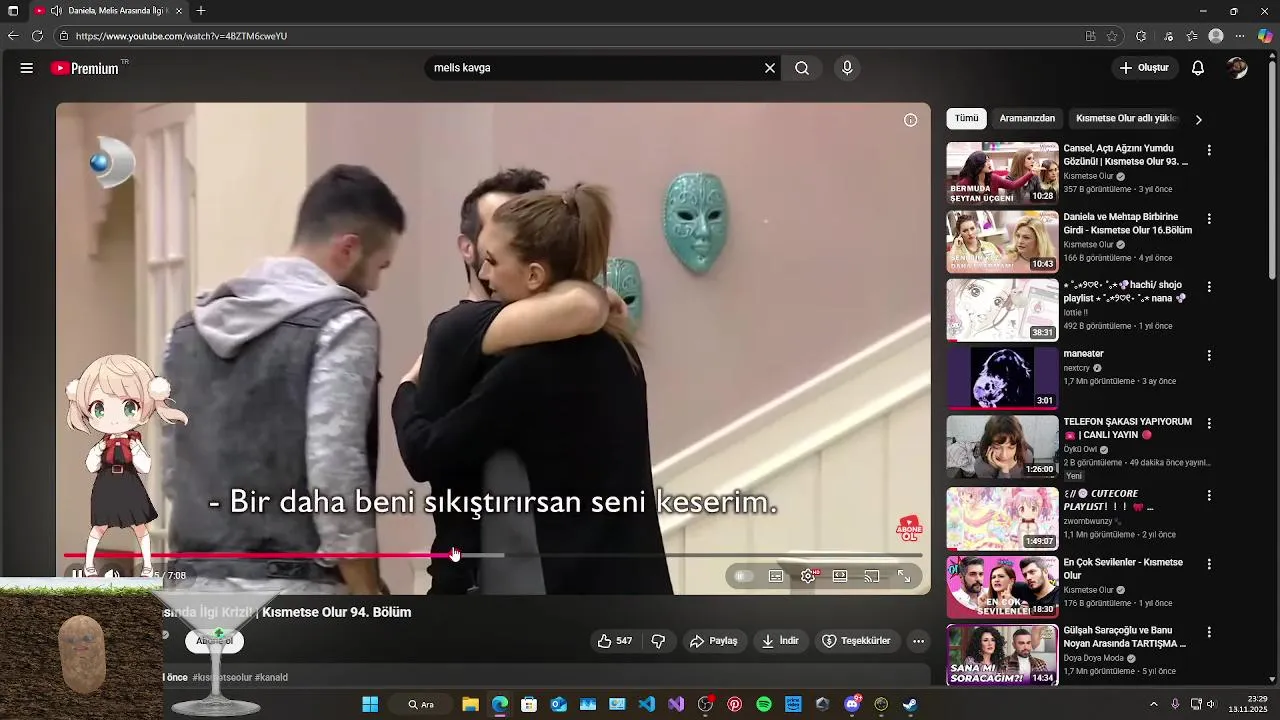Screen dimensions: 1280x720
Task: Like the video with 547 likes
Action: [x=615, y=641]
